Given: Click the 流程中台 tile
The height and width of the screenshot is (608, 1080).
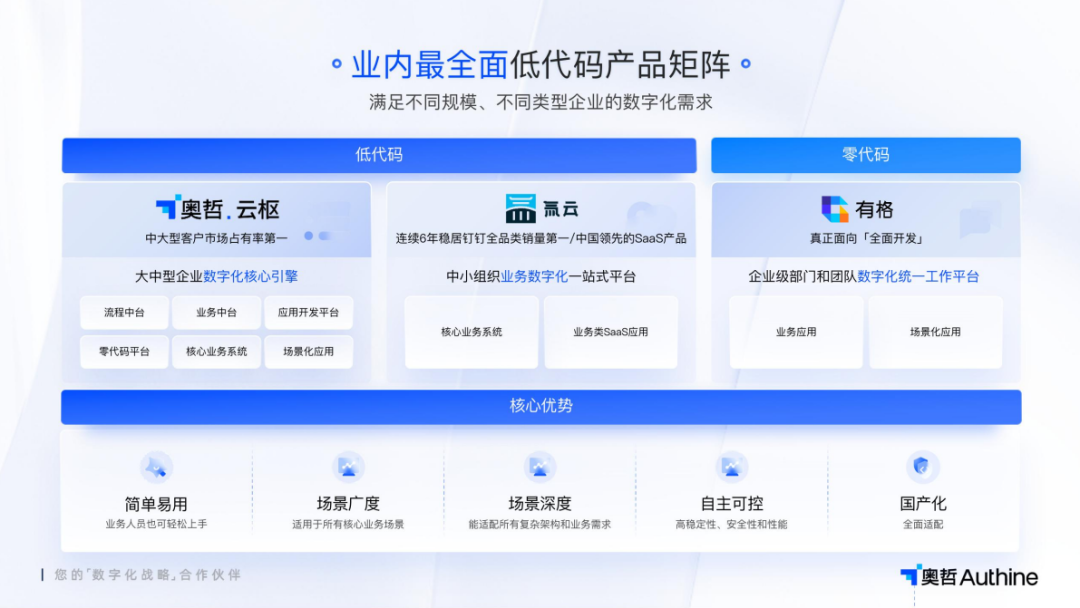Looking at the screenshot, I should [124, 313].
